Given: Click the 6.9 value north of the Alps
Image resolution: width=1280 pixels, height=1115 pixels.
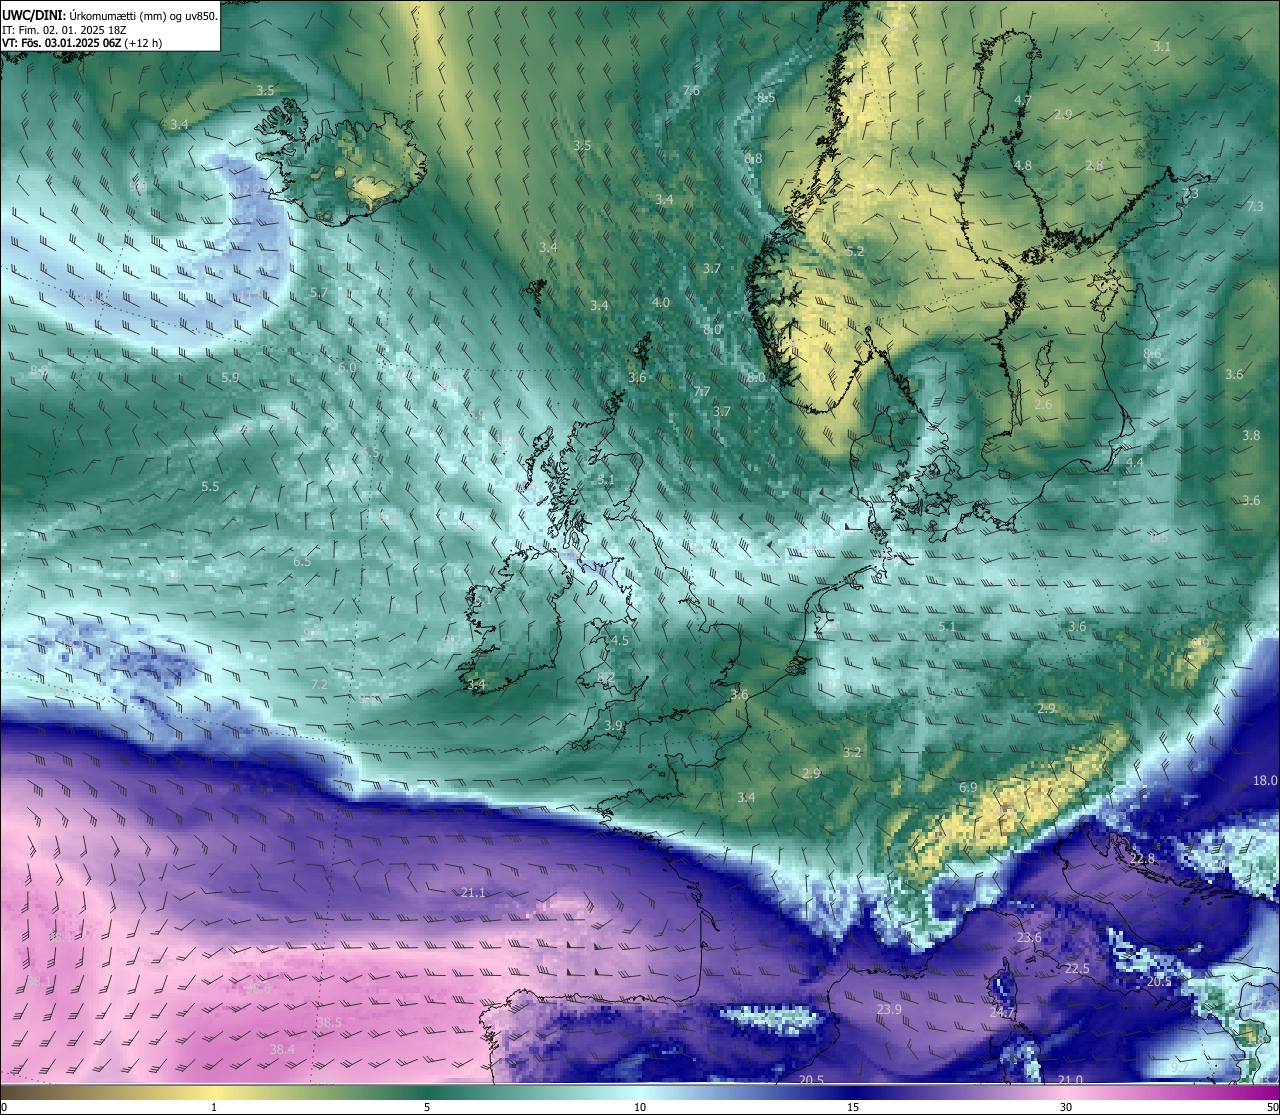Looking at the screenshot, I should pos(968,788).
